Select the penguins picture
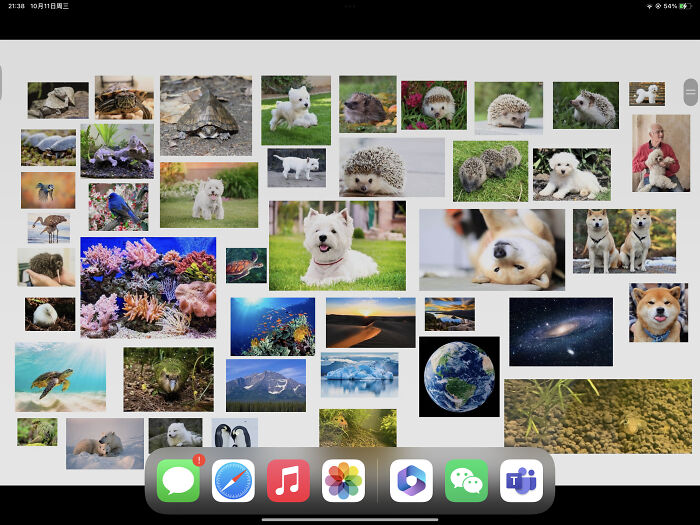The width and height of the screenshot is (700, 525). click(235, 433)
